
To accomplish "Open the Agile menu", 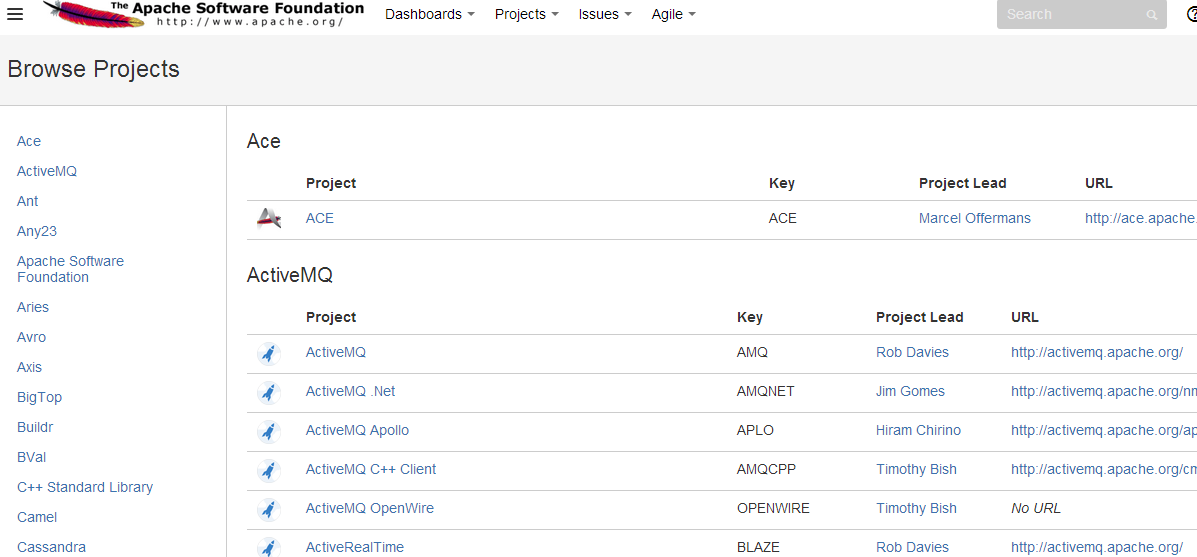I will [673, 14].
